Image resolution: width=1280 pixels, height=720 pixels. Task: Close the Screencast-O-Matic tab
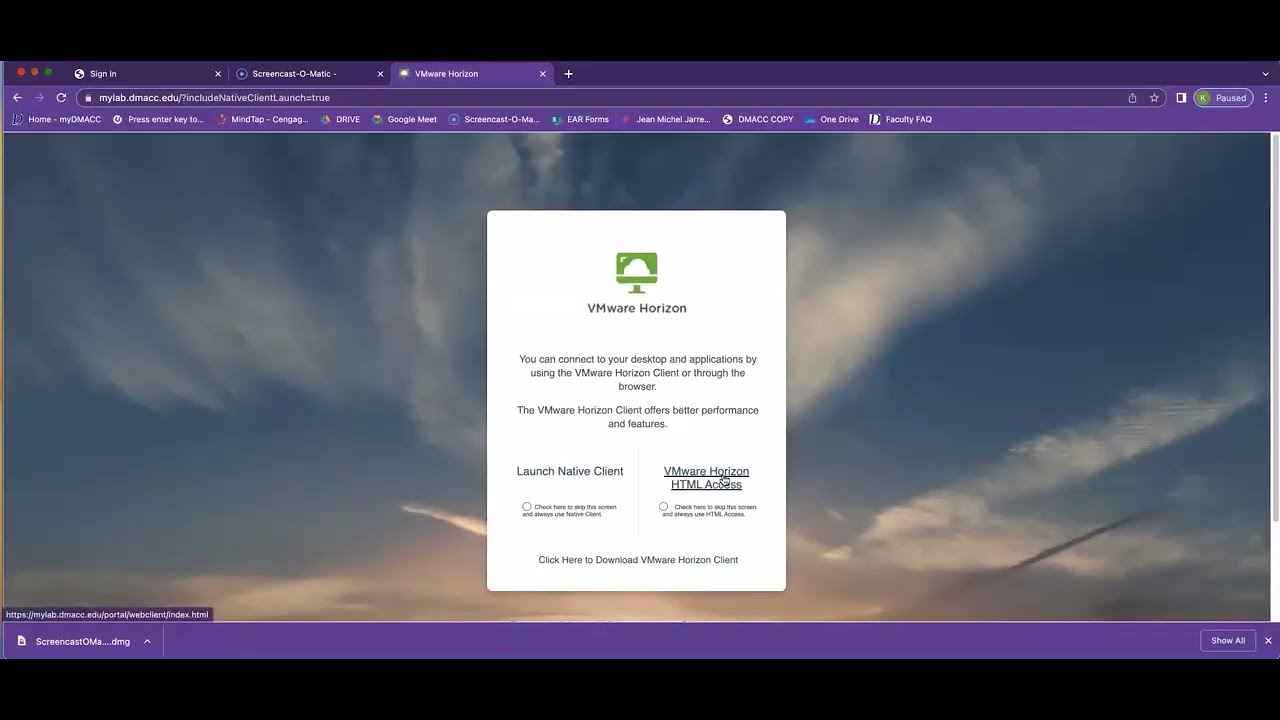[380, 74]
